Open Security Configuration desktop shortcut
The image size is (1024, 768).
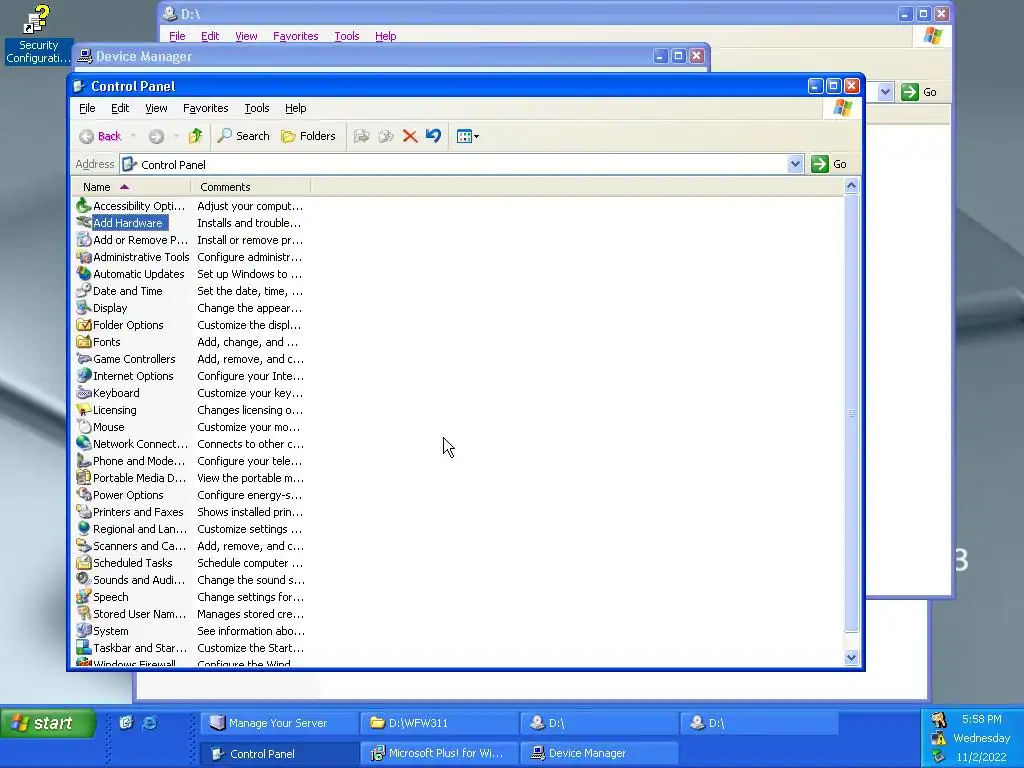[38, 34]
